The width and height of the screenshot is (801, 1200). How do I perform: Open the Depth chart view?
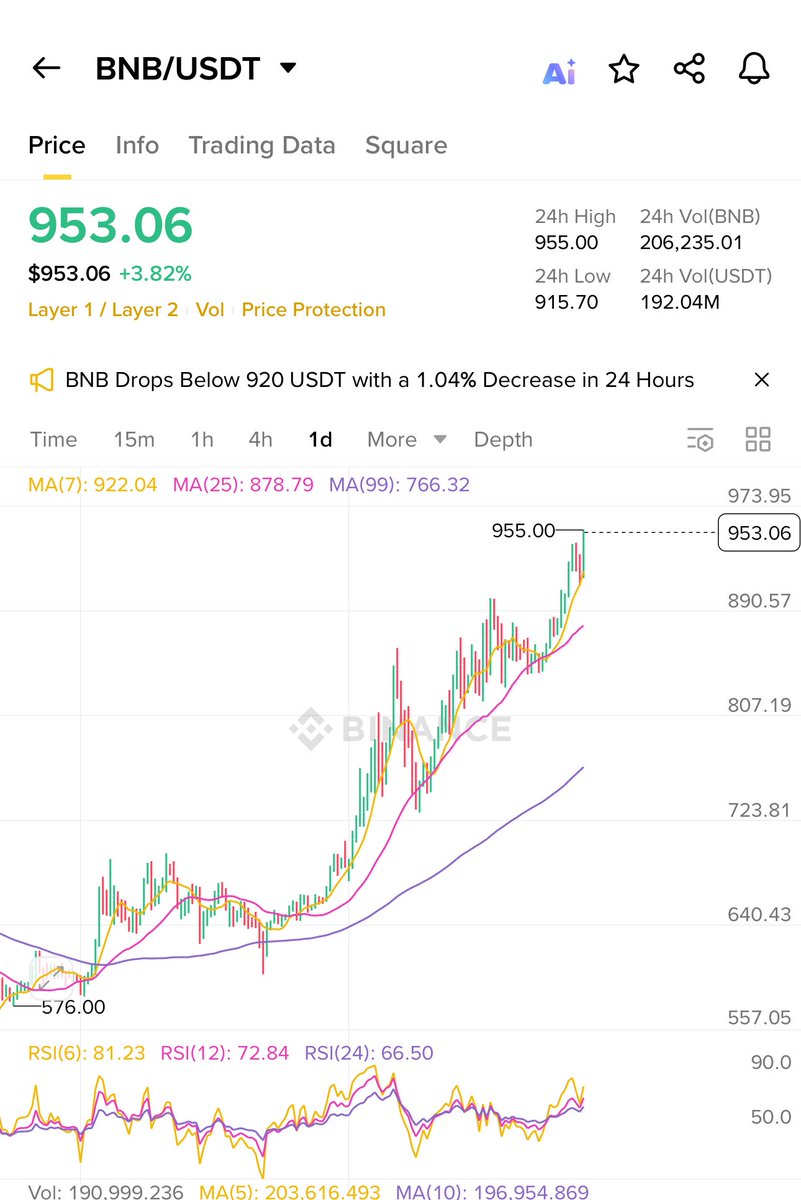pyautogui.click(x=503, y=440)
